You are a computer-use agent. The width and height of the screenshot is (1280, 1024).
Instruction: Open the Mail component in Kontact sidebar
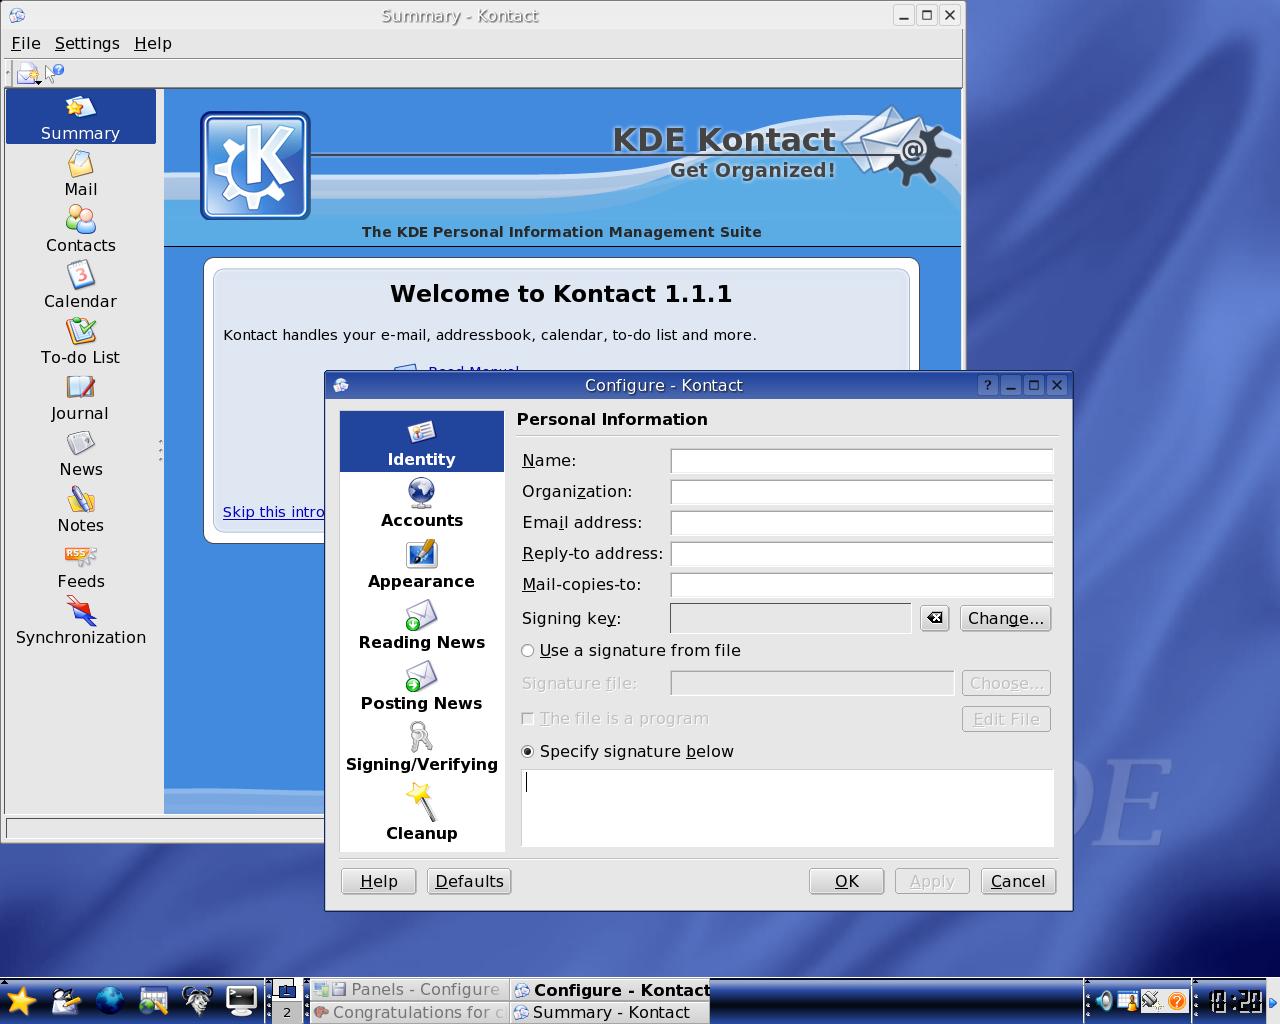[81, 173]
